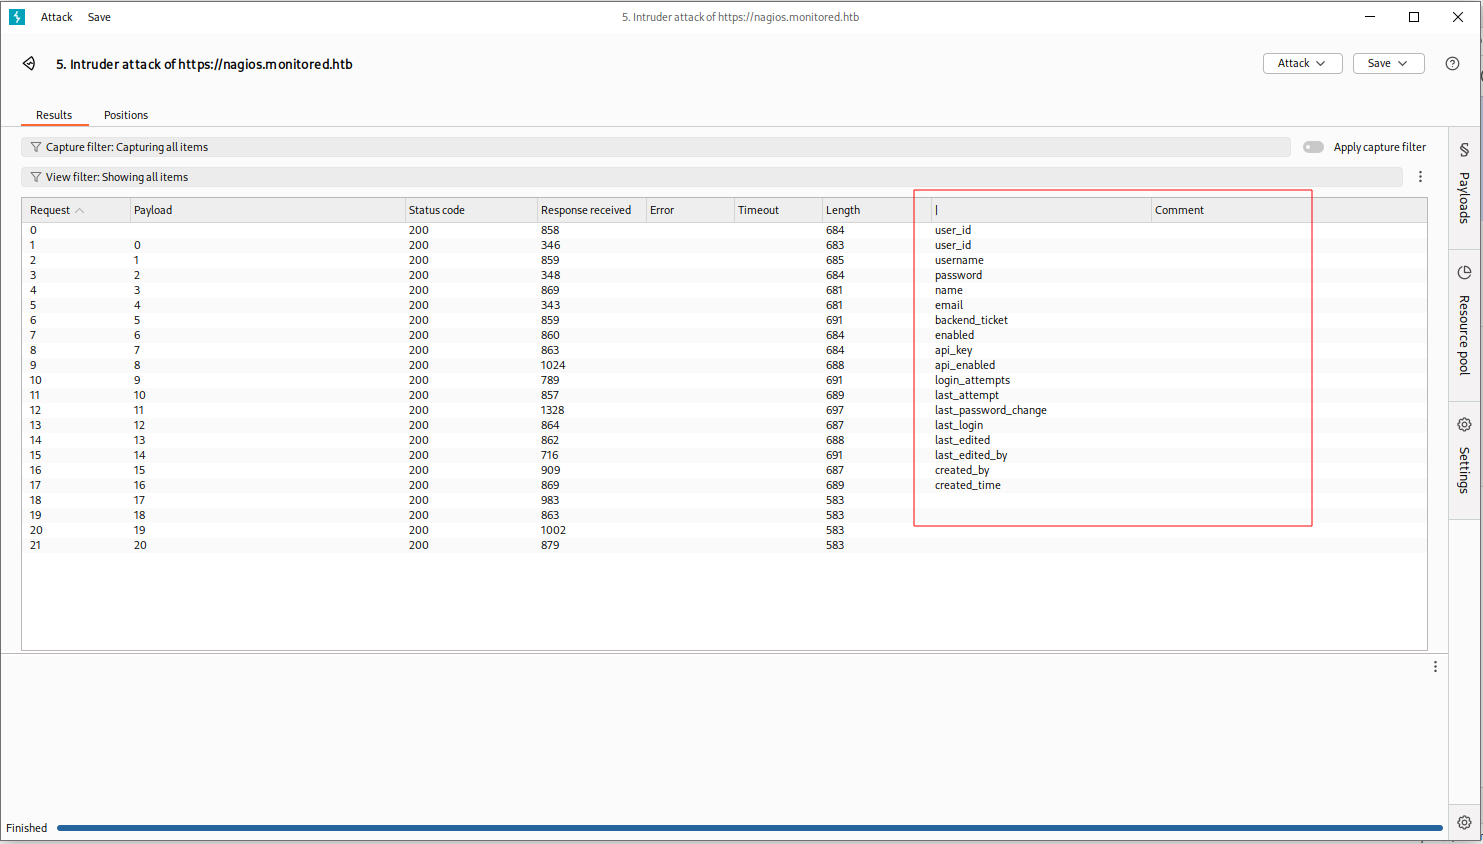This screenshot has height=844, width=1483.
Task: Maximize the Intruder attack window
Action: pyautogui.click(x=1414, y=17)
